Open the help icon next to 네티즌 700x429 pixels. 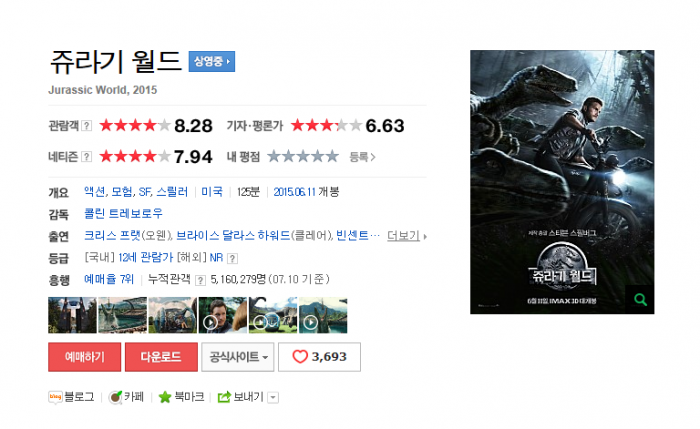pos(87,157)
